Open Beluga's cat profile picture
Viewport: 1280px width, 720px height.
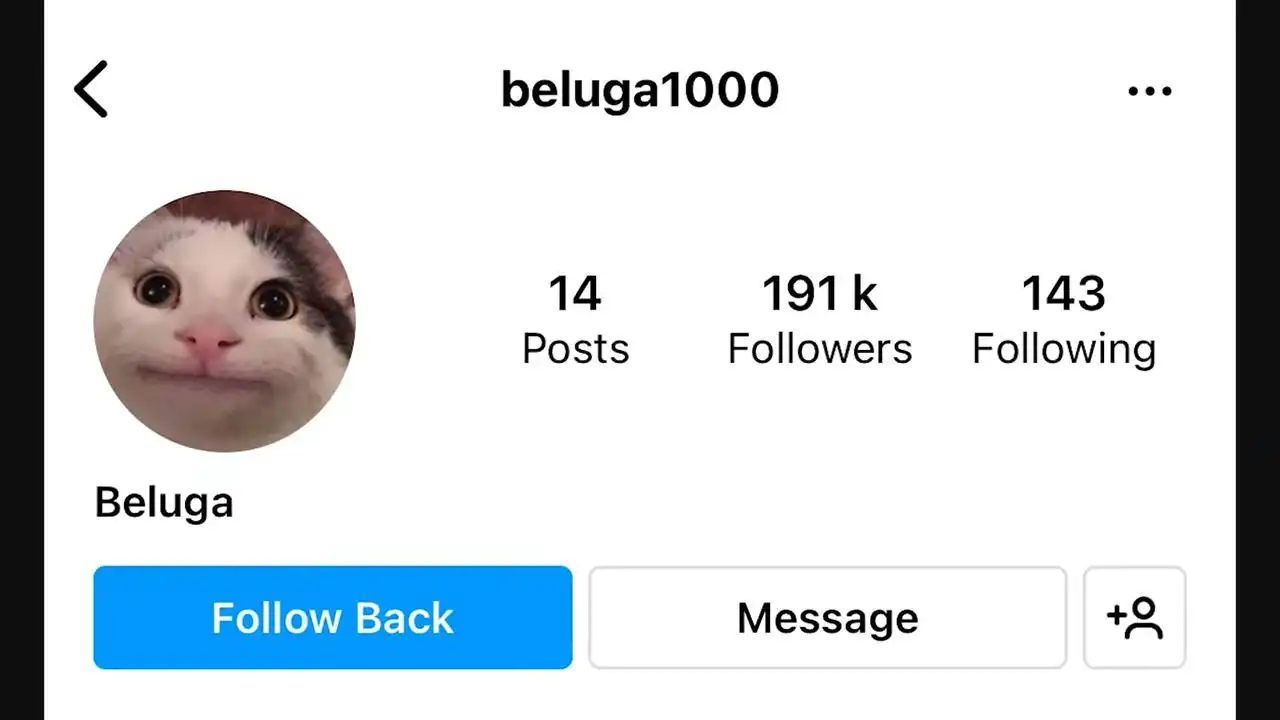[224, 321]
